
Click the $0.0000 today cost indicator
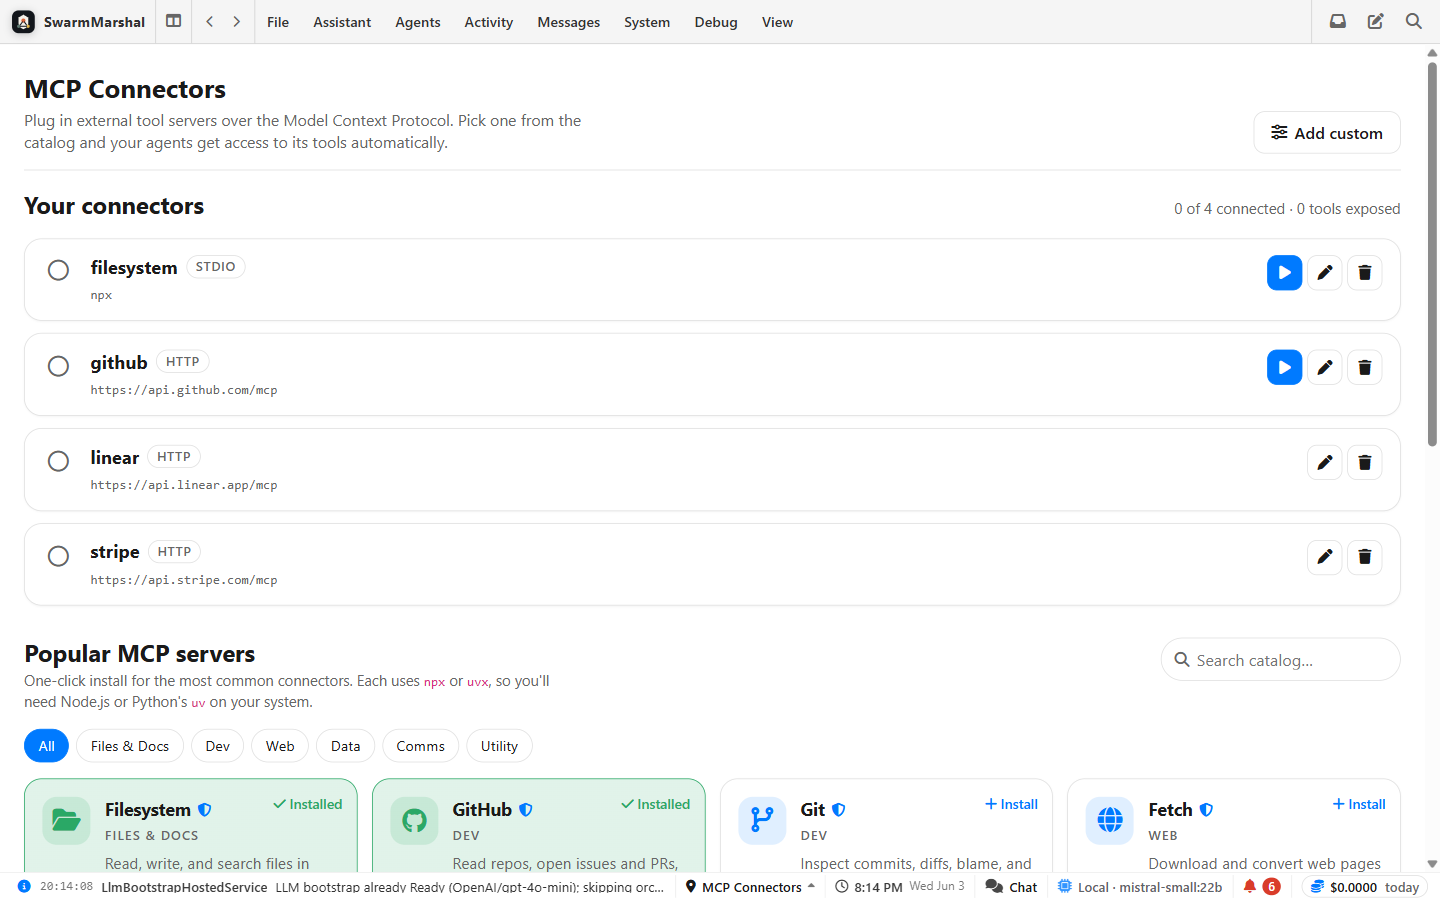(x=1365, y=887)
